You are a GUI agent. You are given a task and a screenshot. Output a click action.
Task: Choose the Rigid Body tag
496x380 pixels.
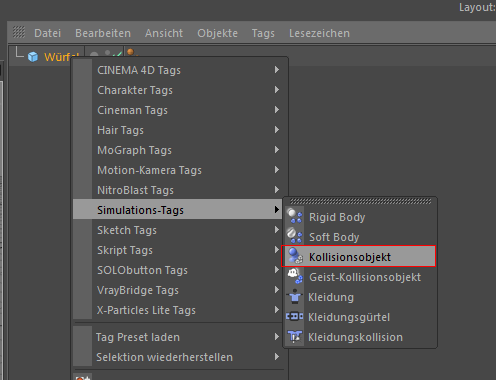click(x=360, y=217)
